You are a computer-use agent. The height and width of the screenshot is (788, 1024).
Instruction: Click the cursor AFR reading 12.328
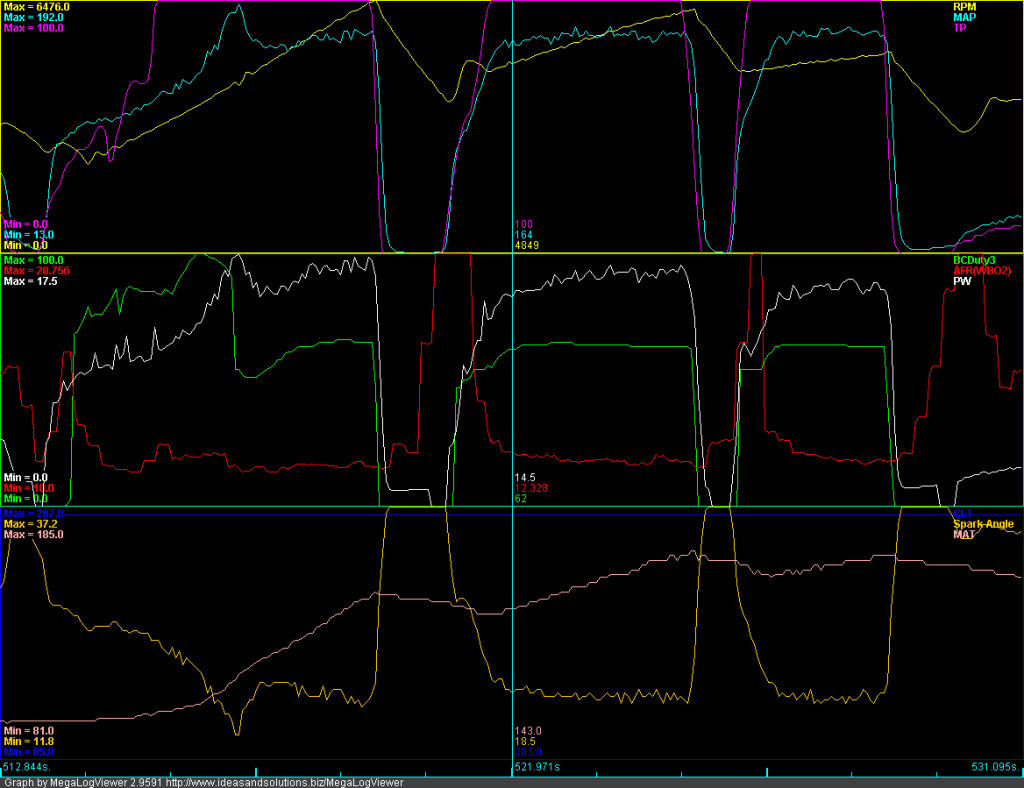click(x=531, y=488)
